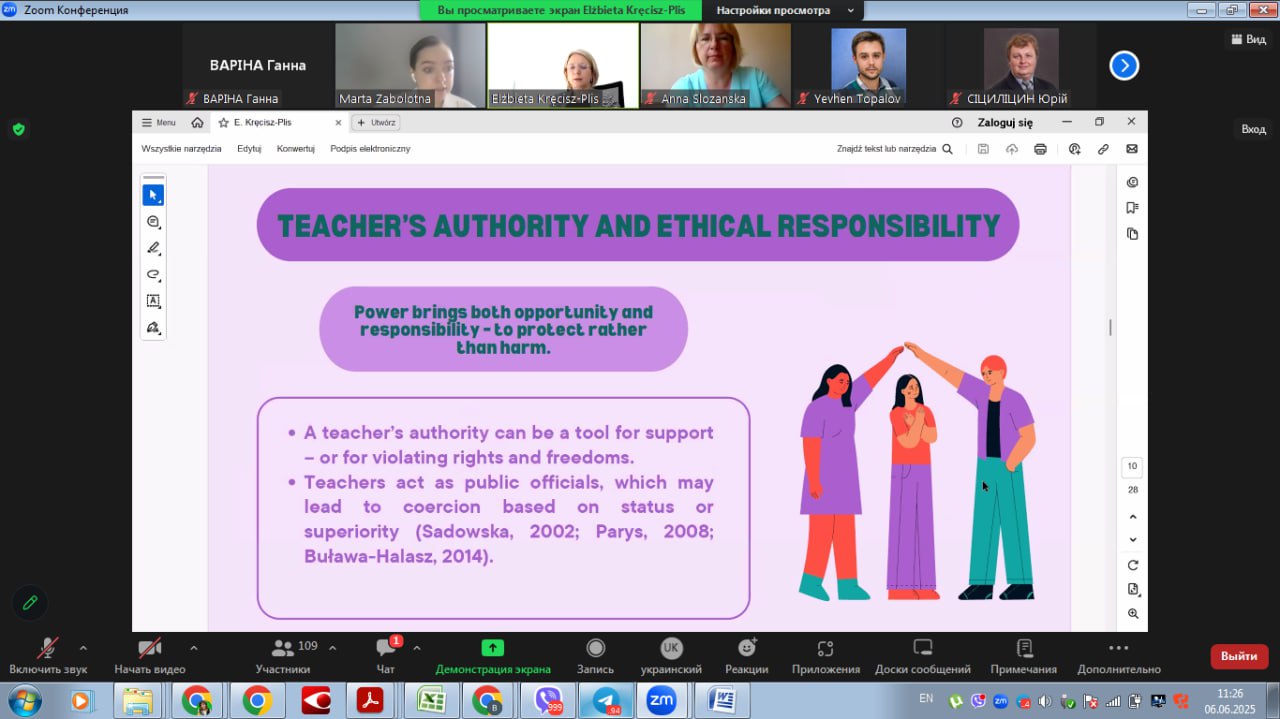Expand participants options arrow next to 109
Screen dimensions: 1280x719
(x=333, y=647)
